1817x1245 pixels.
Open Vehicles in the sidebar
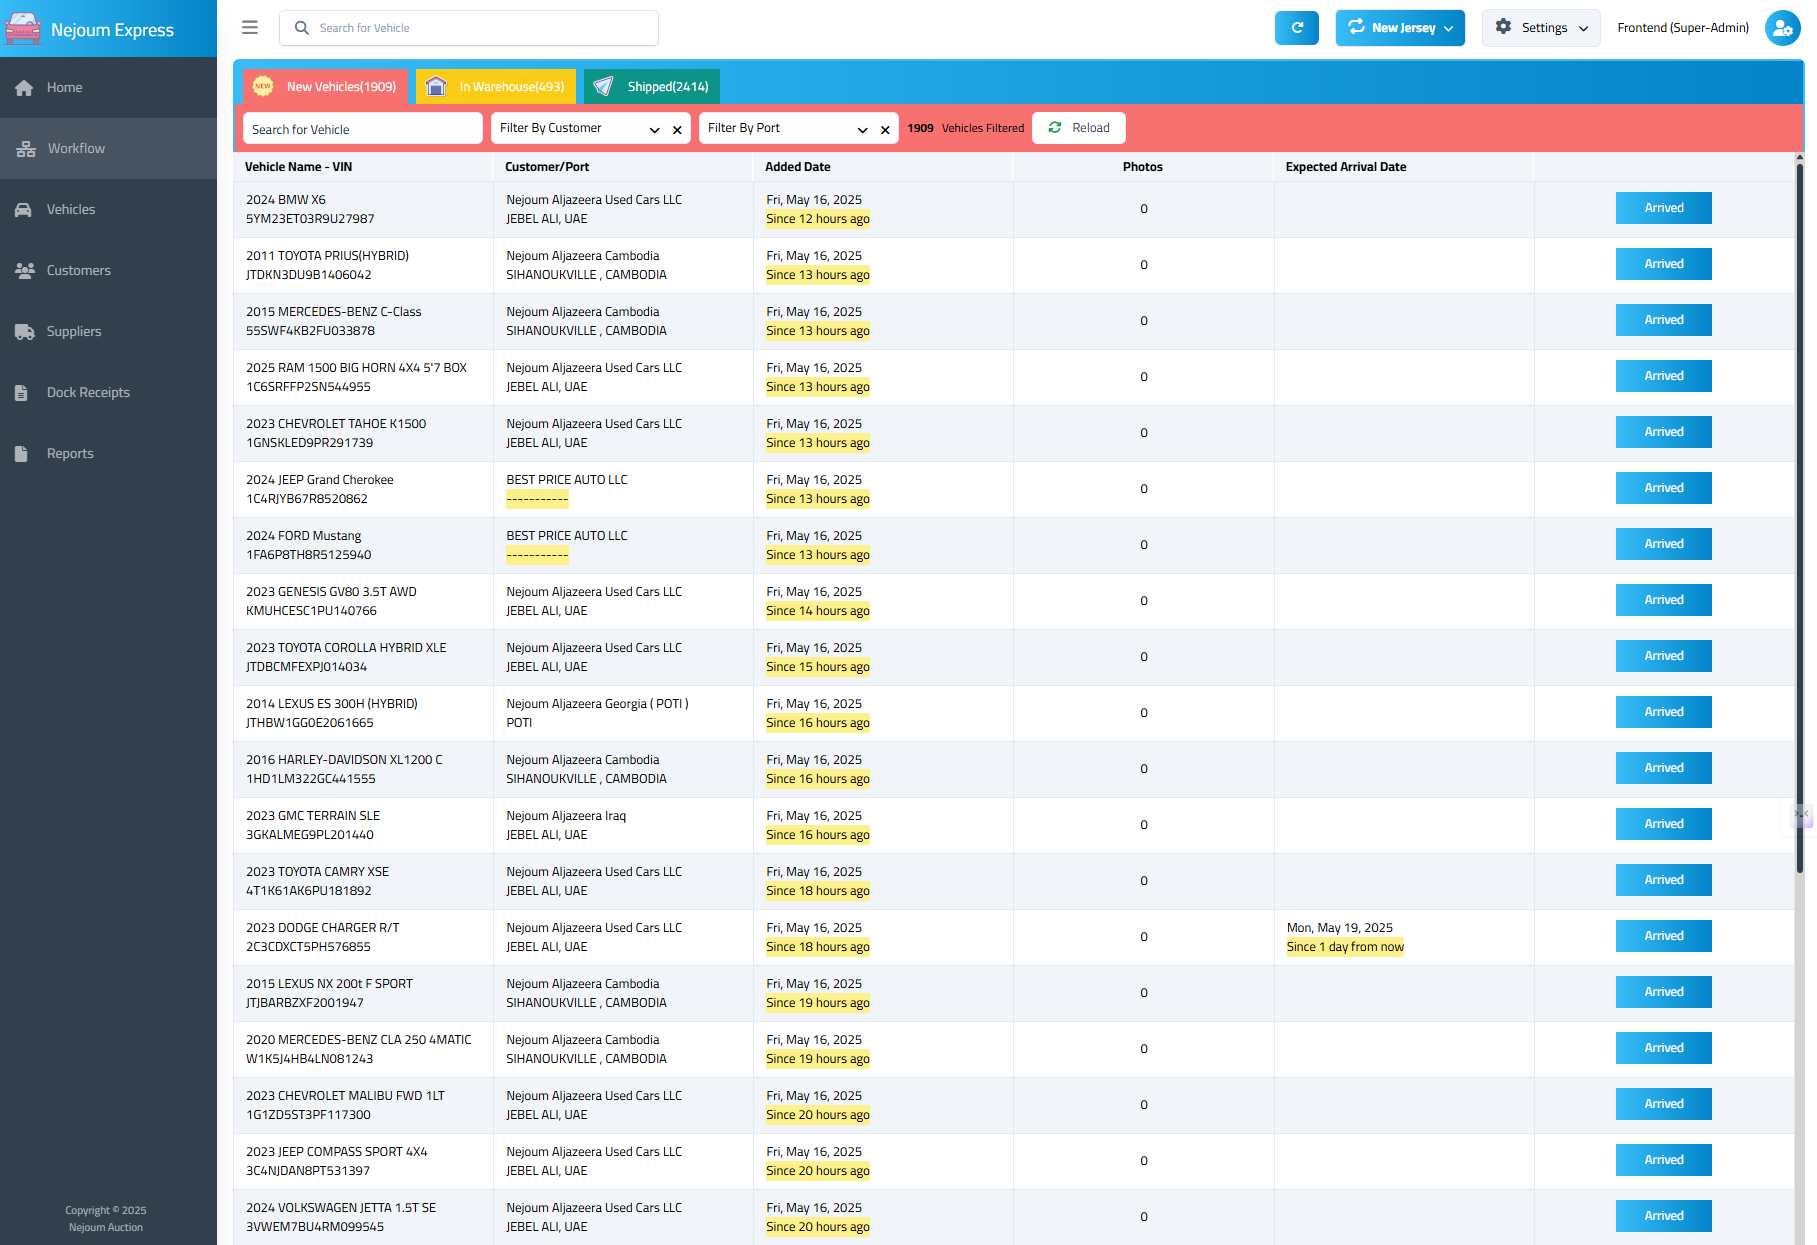(x=108, y=210)
